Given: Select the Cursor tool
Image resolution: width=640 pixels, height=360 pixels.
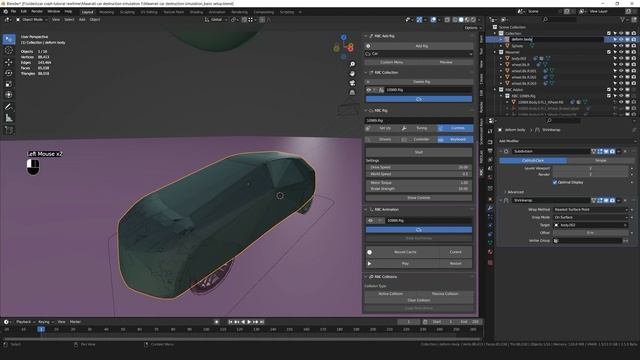Looking at the screenshot, I should 9,51.
